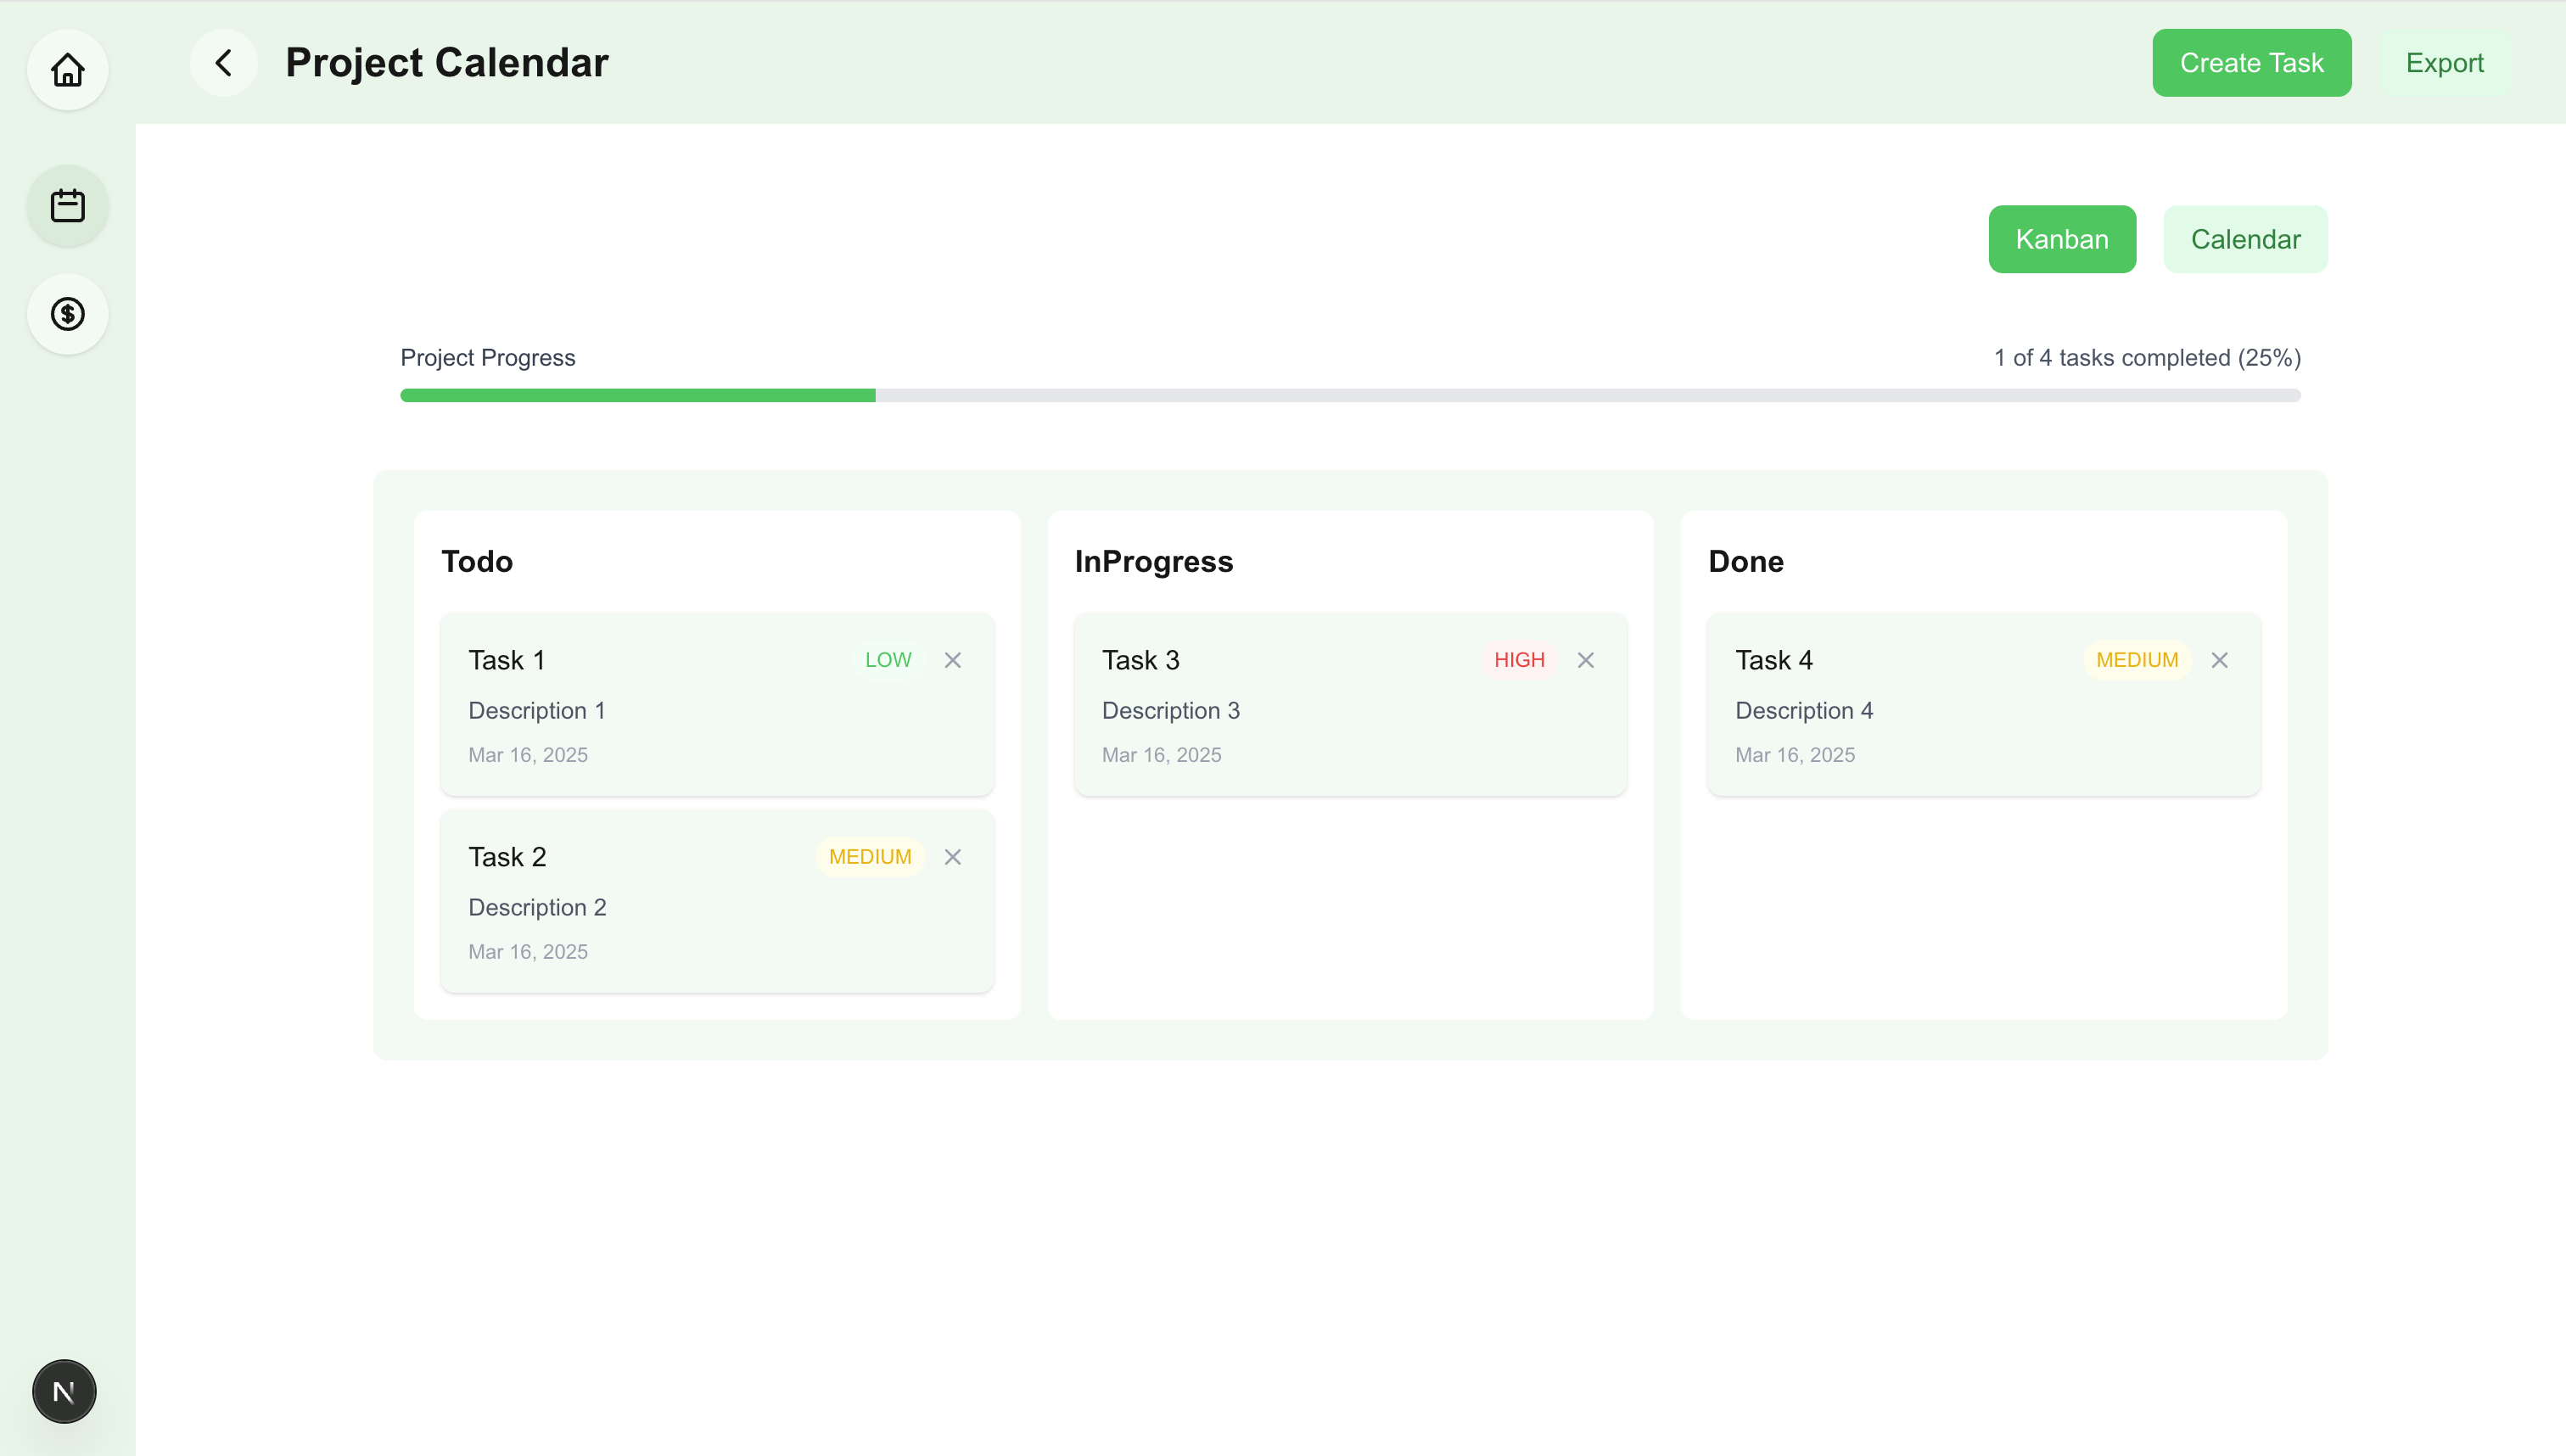Image resolution: width=2566 pixels, height=1456 pixels.
Task: Remove Task 4 using its X icon
Action: 2219,660
